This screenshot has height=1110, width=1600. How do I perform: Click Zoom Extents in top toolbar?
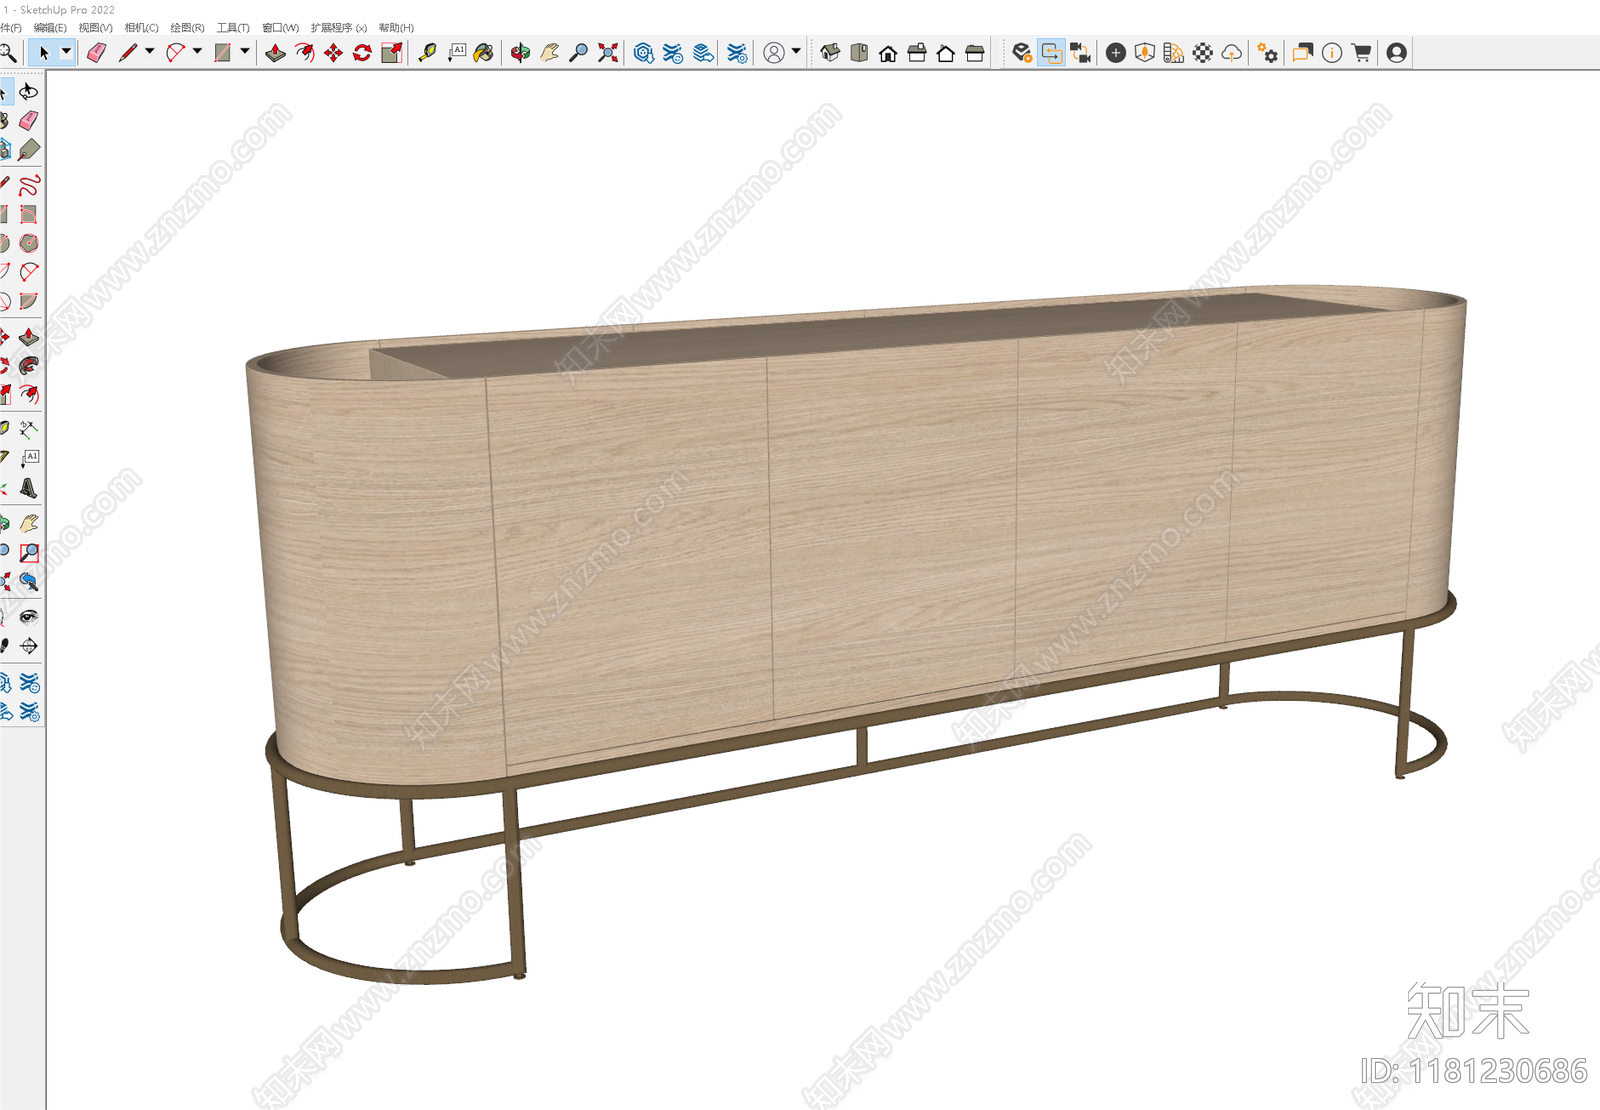click(607, 53)
